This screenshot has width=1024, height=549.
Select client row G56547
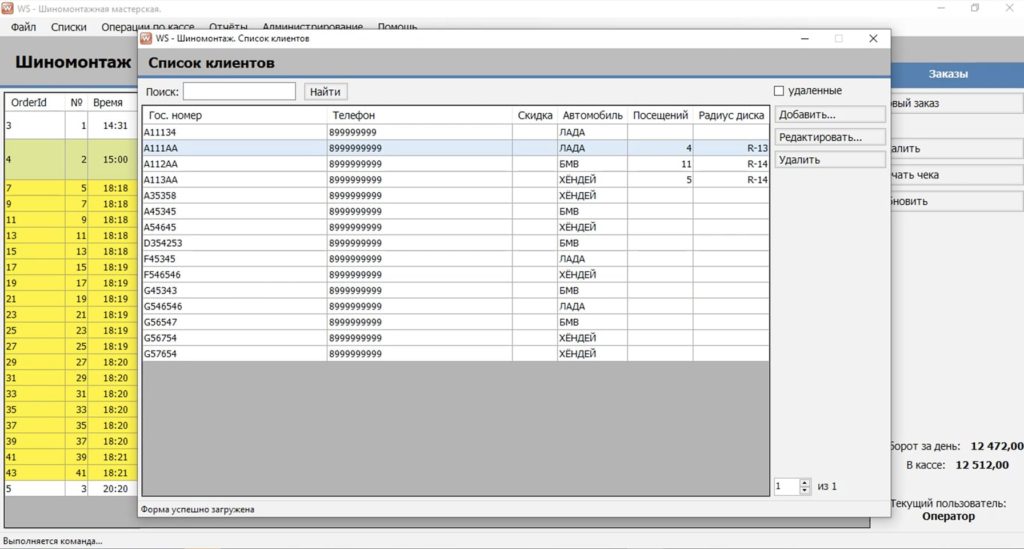(456, 322)
